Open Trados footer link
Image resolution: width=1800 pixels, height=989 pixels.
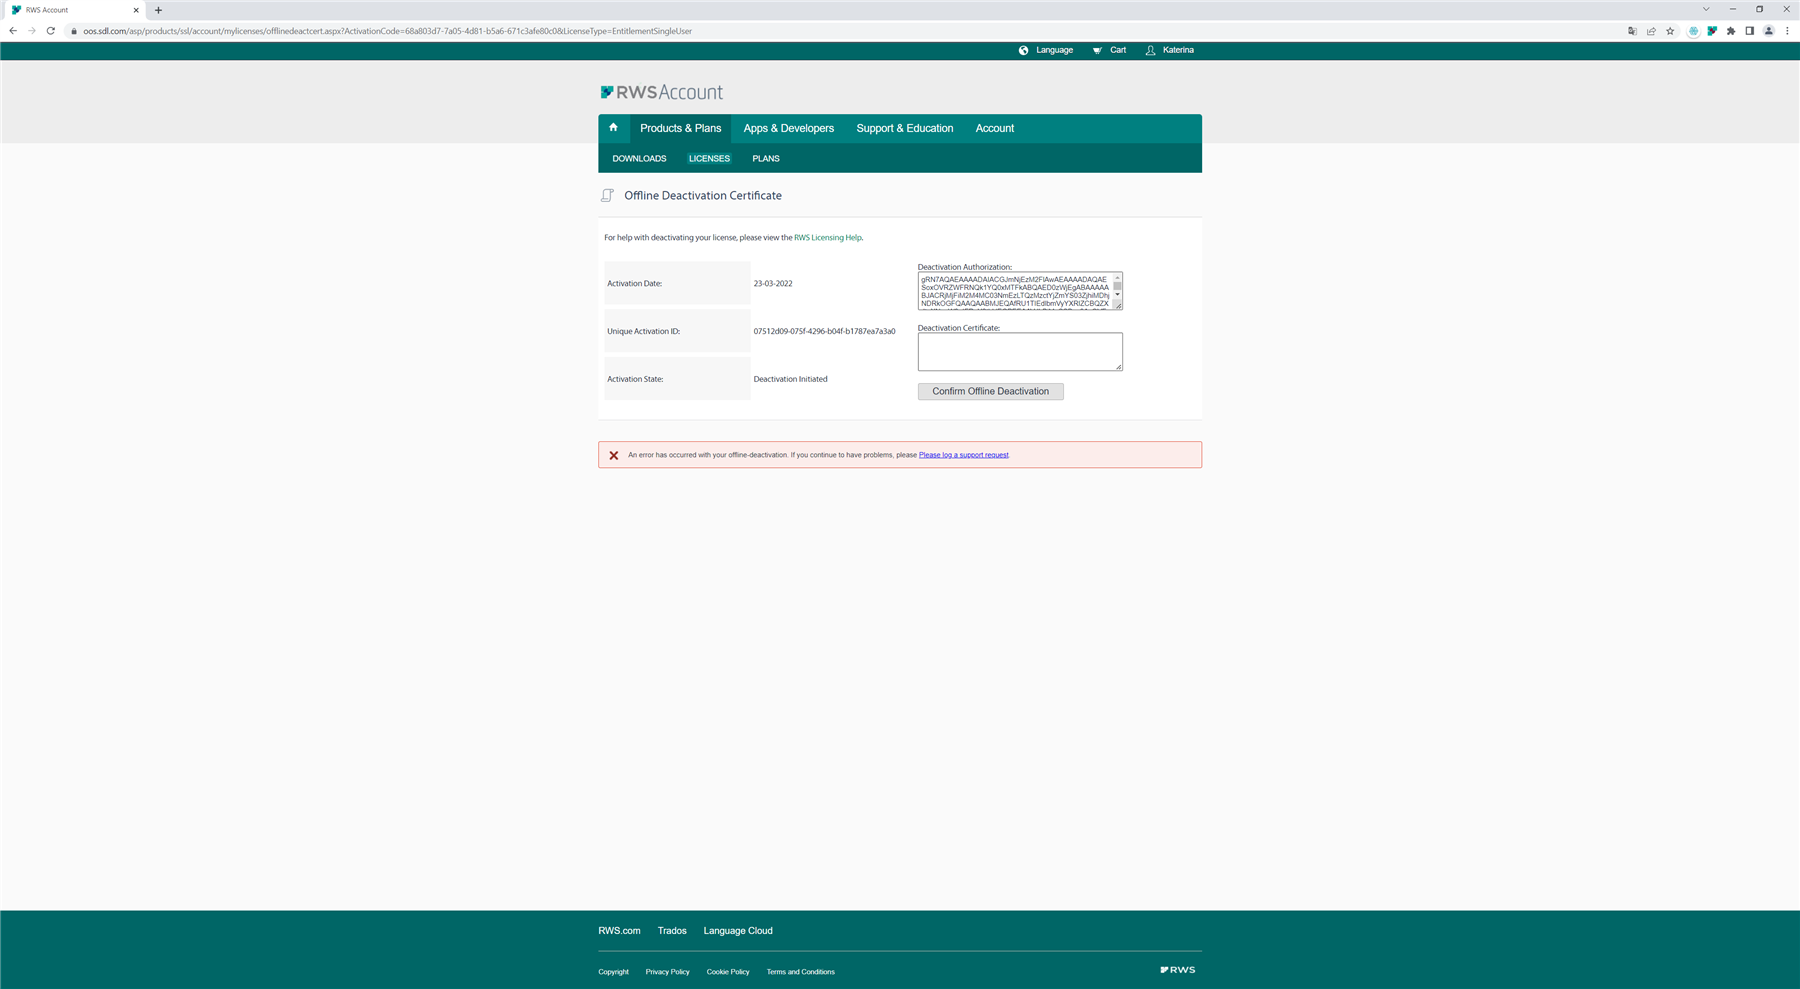click(672, 931)
